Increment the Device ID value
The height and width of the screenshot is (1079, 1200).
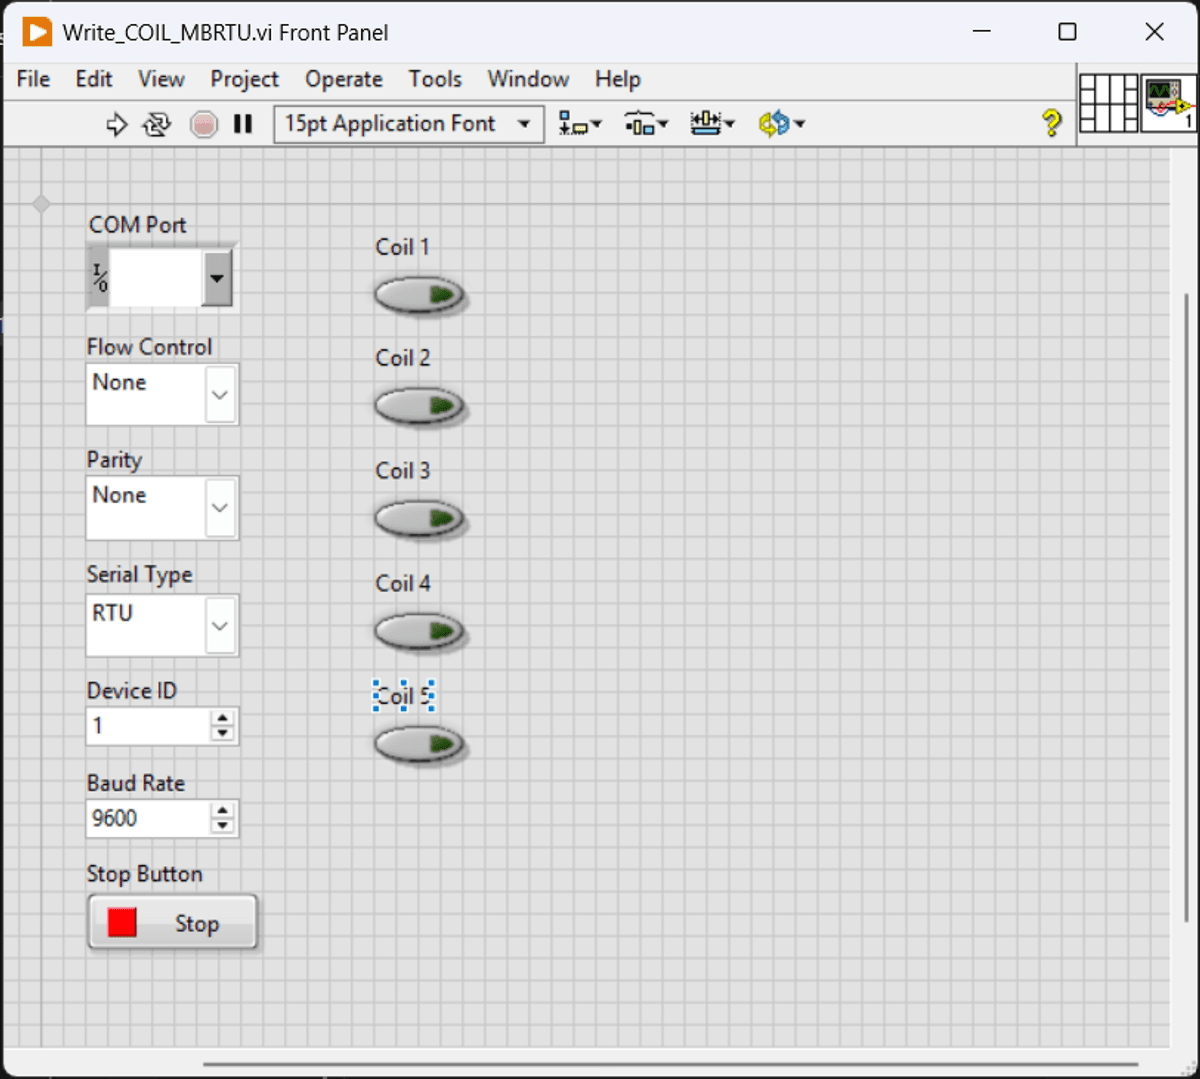223,718
